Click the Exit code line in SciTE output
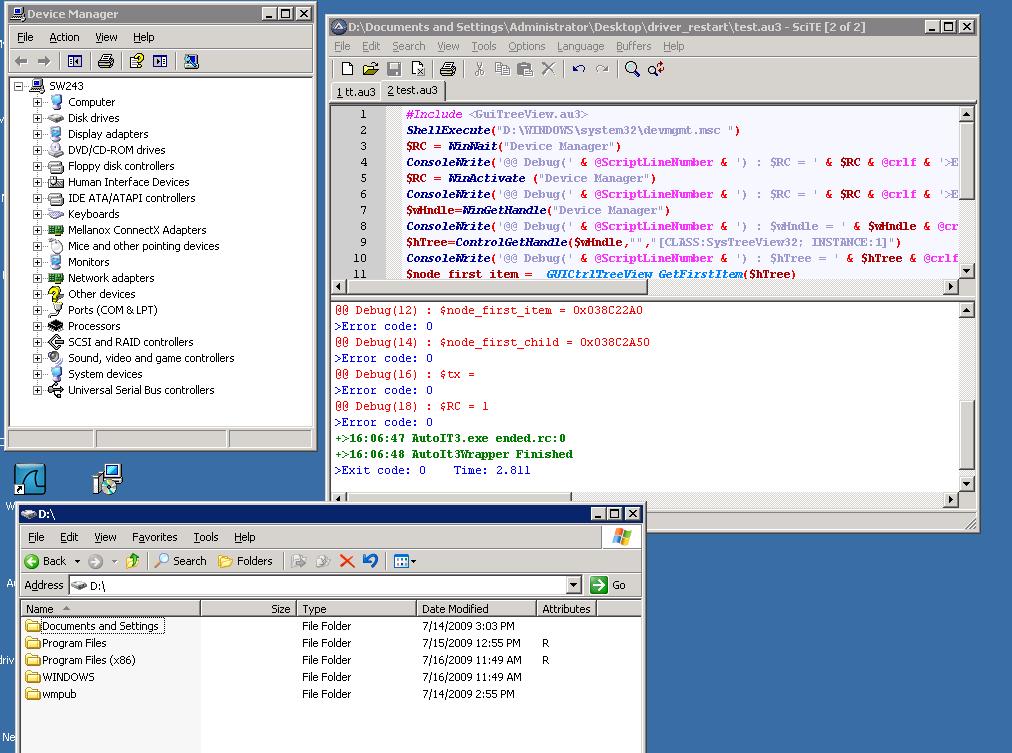1012x753 pixels. pos(432,470)
